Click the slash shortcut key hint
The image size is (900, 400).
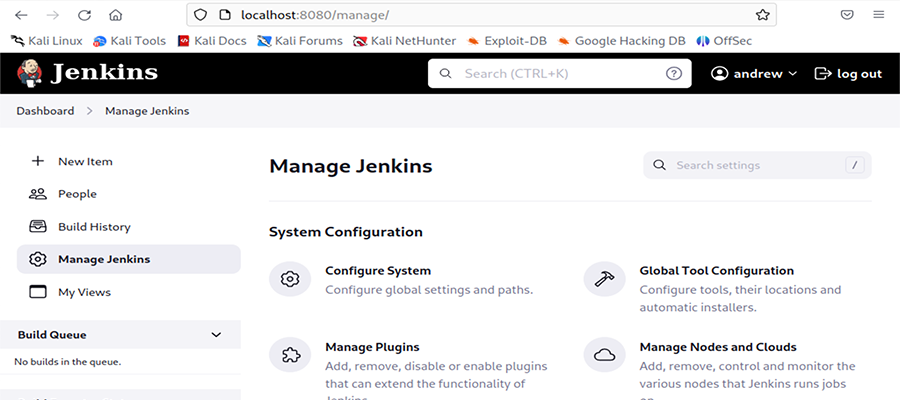click(855, 165)
